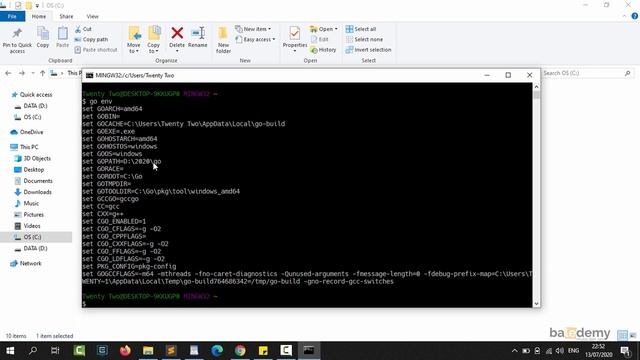Open the Open dropdown in ribbon
The width and height of the screenshot is (640, 360).
[324, 29]
